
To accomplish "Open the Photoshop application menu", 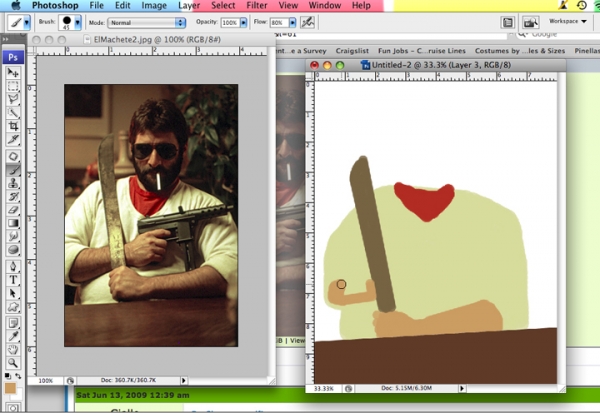I will (55, 5).
